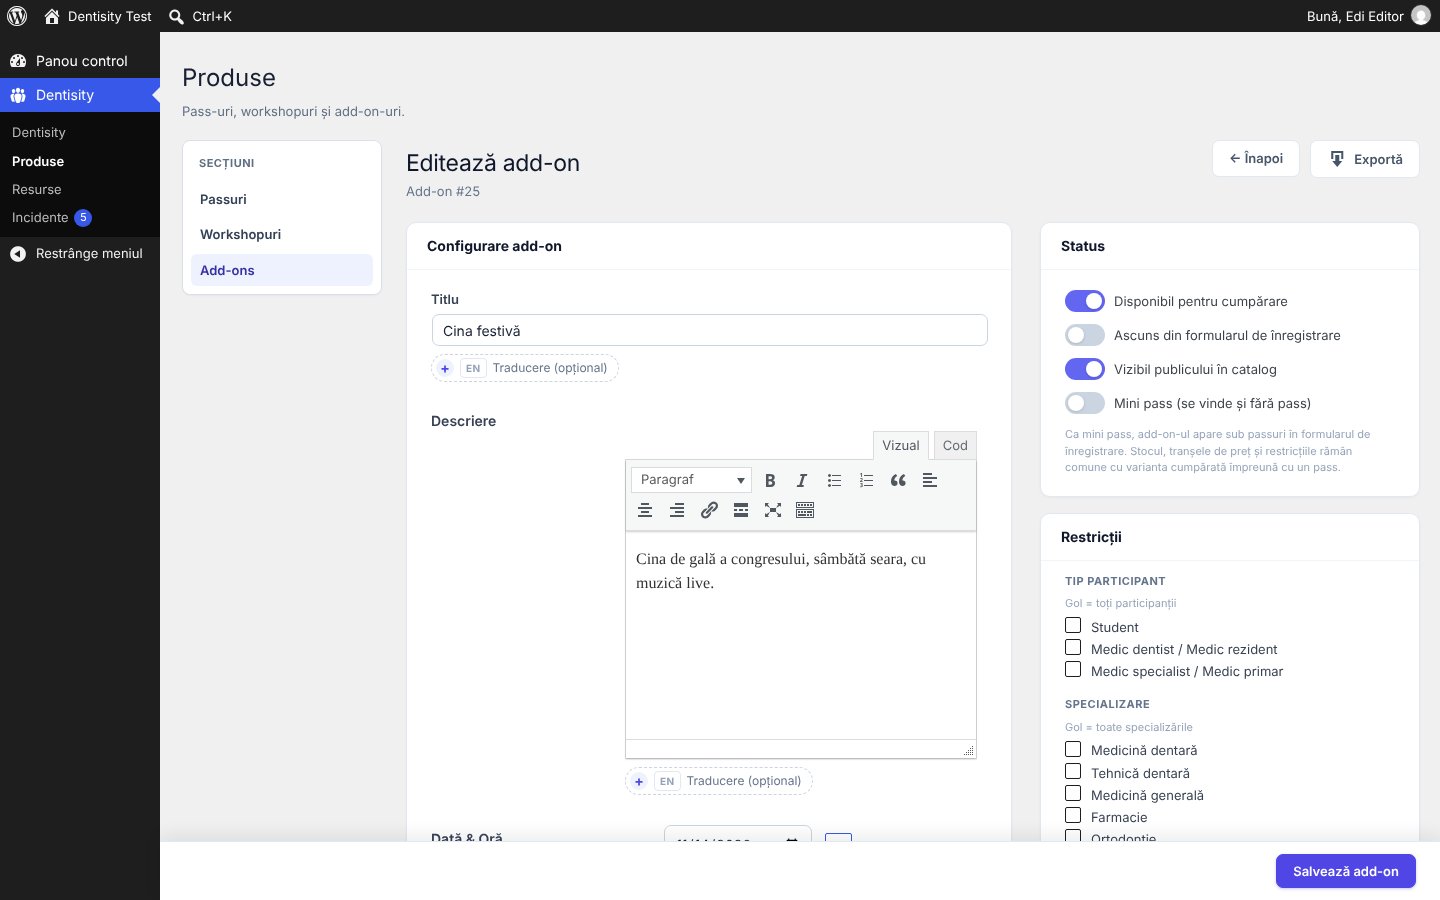1440x900 pixels.
Task: Collapse the sidebar with Restrânge meniul
Action: pyautogui.click(x=80, y=254)
